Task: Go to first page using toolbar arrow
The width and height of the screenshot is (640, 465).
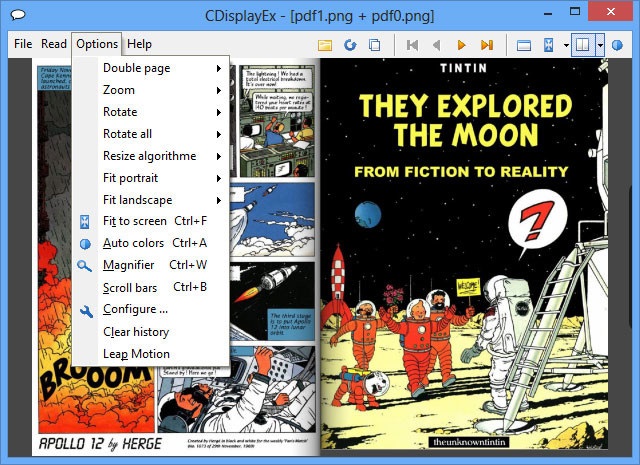Action: (x=412, y=45)
